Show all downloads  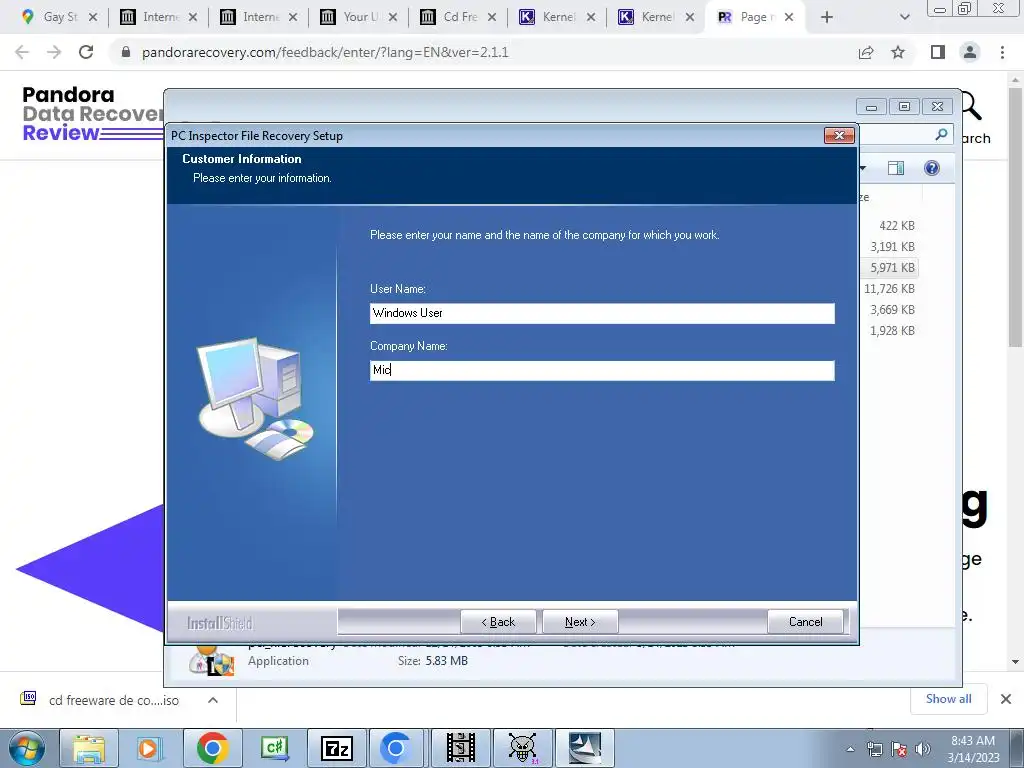point(948,699)
